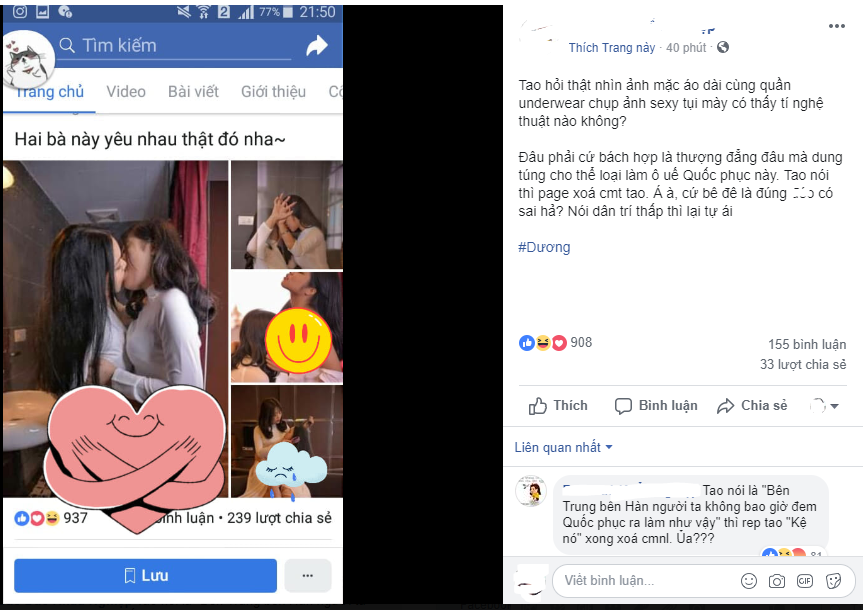
Task: Click the Thích Trang này link
Action: point(612,48)
